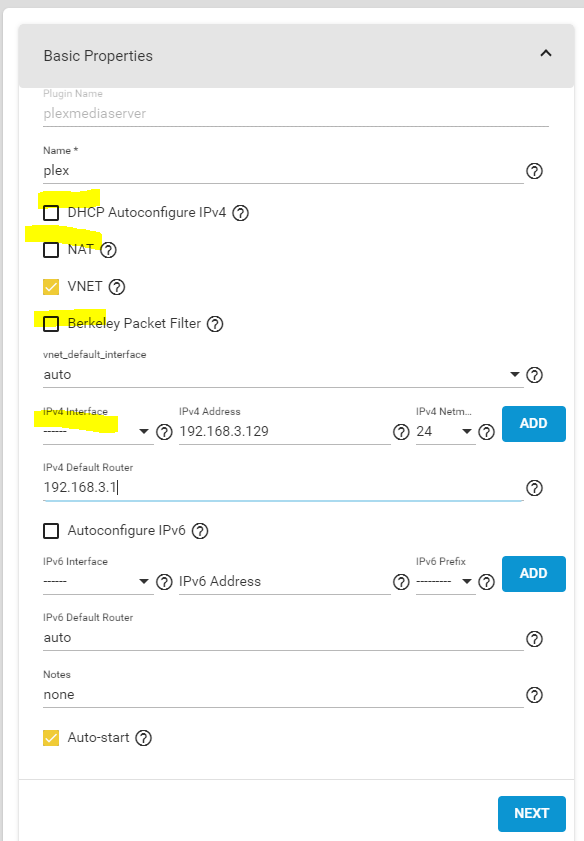Click the NEXT button
Image resolution: width=584 pixels, height=841 pixels.
pyautogui.click(x=531, y=814)
